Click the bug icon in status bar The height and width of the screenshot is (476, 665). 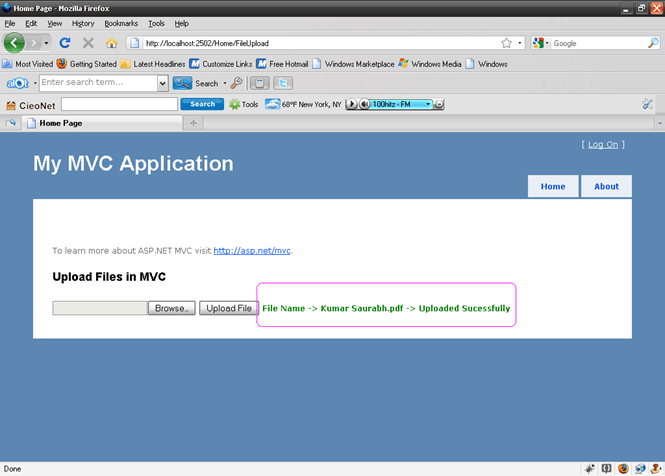tap(590, 468)
